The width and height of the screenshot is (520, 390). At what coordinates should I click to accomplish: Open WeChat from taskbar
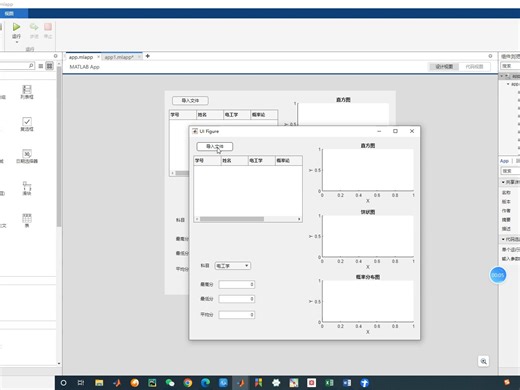pos(170,383)
